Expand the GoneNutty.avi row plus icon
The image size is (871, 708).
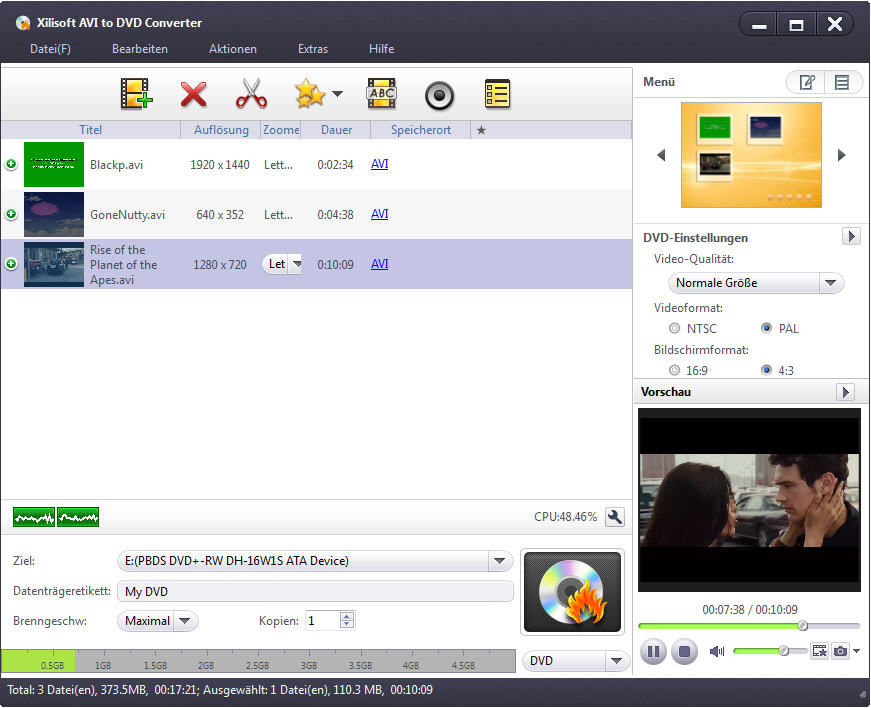[11, 214]
